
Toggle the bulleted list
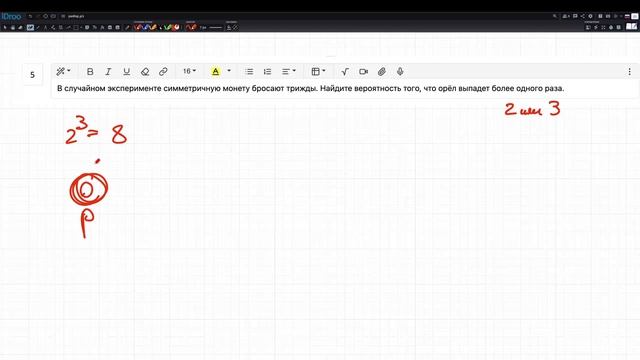click(249, 71)
